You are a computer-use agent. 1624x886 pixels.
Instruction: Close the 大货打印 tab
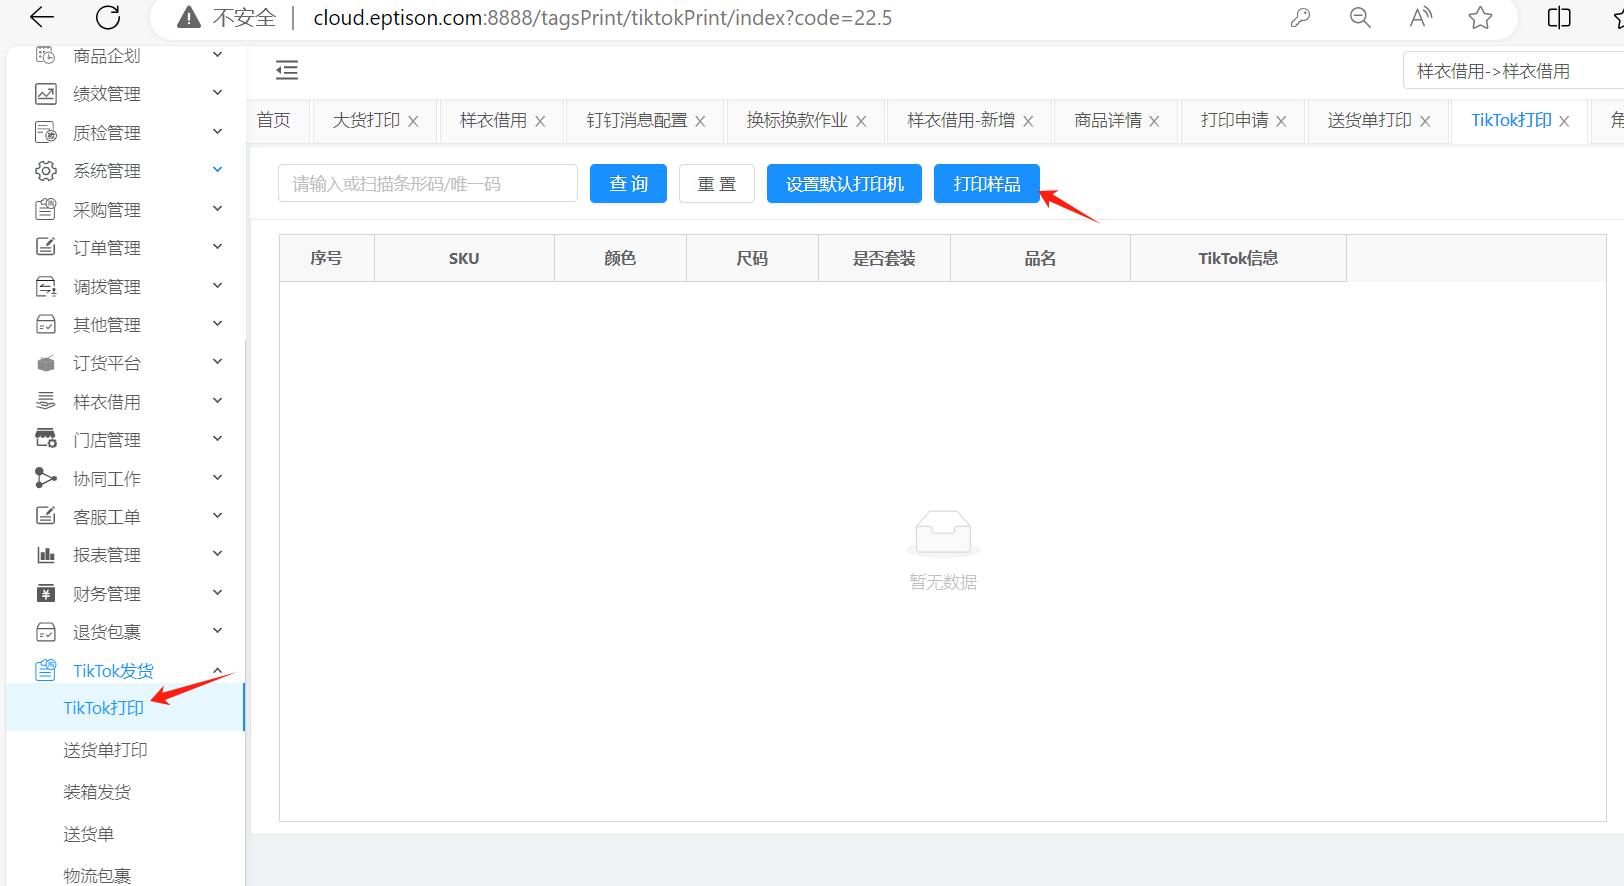413,121
